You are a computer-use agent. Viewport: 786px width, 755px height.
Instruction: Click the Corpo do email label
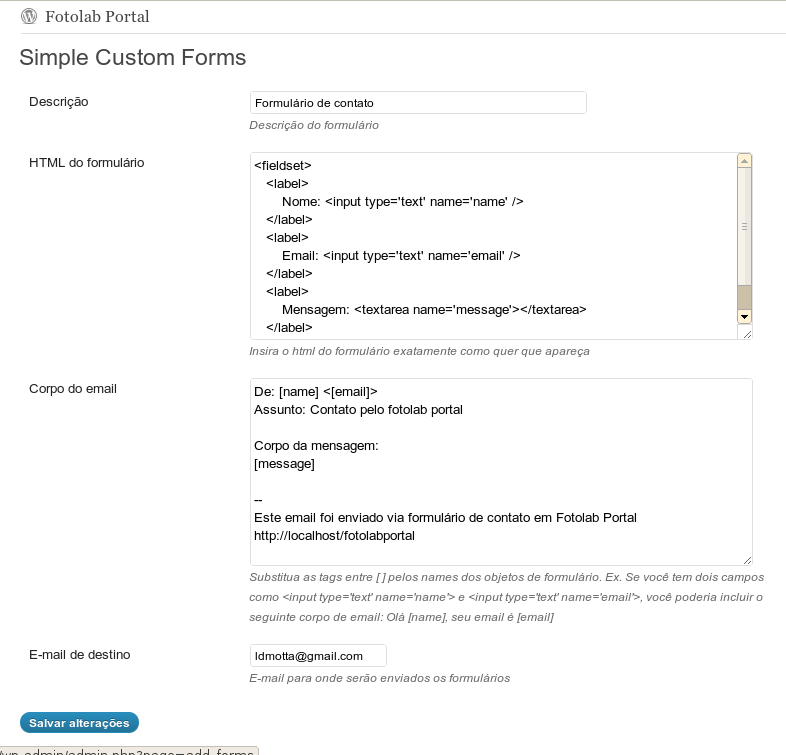click(x=73, y=389)
